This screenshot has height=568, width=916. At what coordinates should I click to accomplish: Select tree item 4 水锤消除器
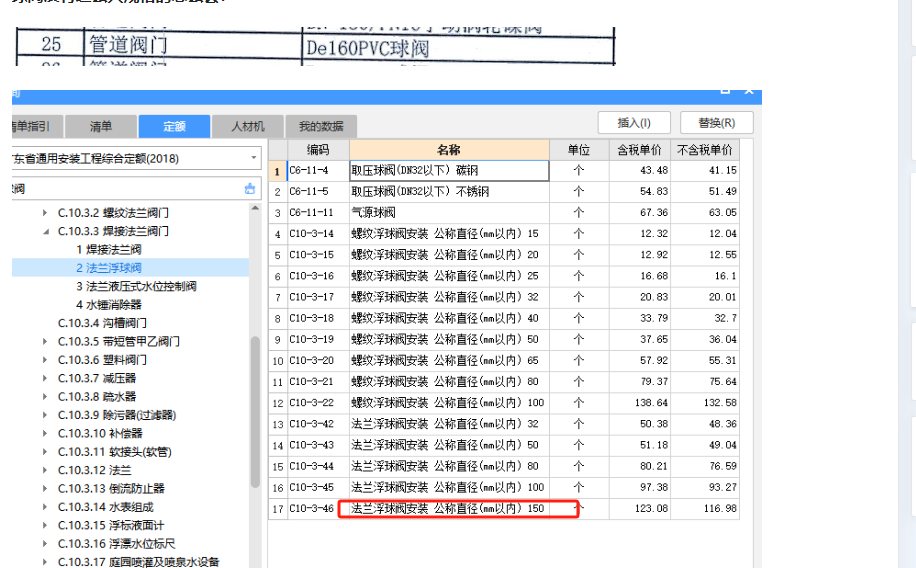point(109,304)
